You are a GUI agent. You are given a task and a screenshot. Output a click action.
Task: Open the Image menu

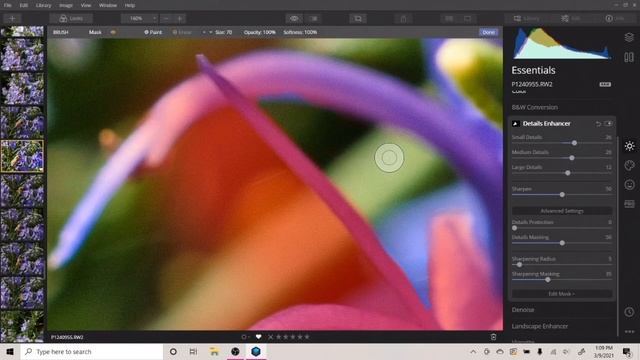66,5
